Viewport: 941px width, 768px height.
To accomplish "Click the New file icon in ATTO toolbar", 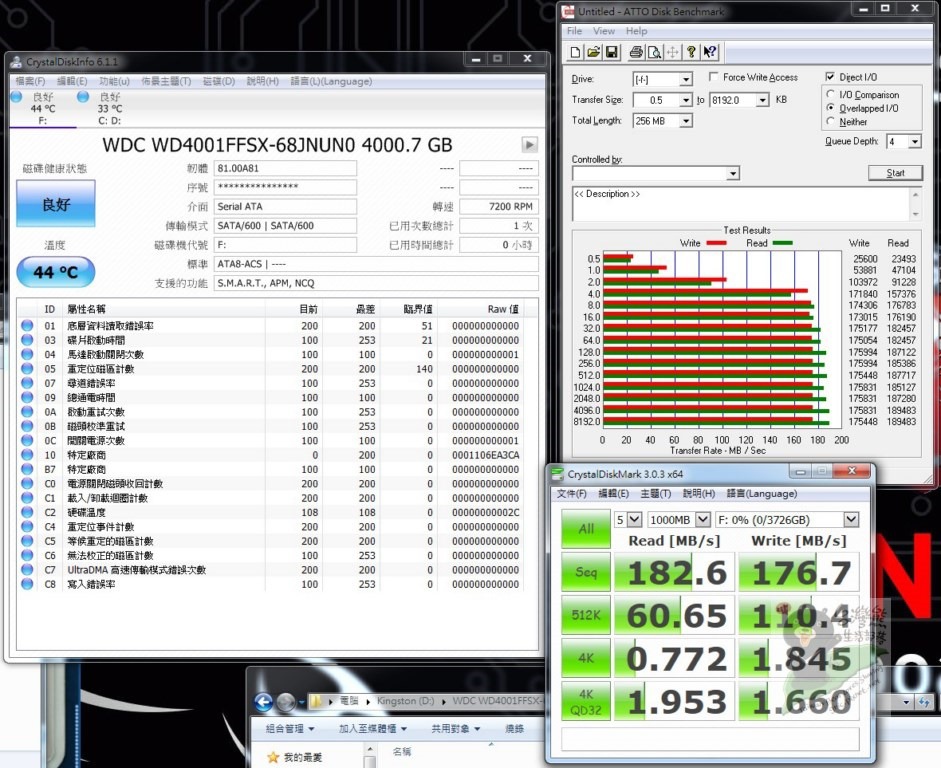I will [575, 52].
